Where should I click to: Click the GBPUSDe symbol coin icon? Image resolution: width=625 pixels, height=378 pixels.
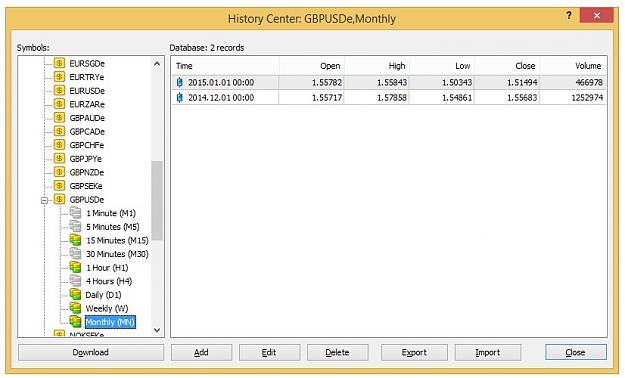click(x=59, y=199)
